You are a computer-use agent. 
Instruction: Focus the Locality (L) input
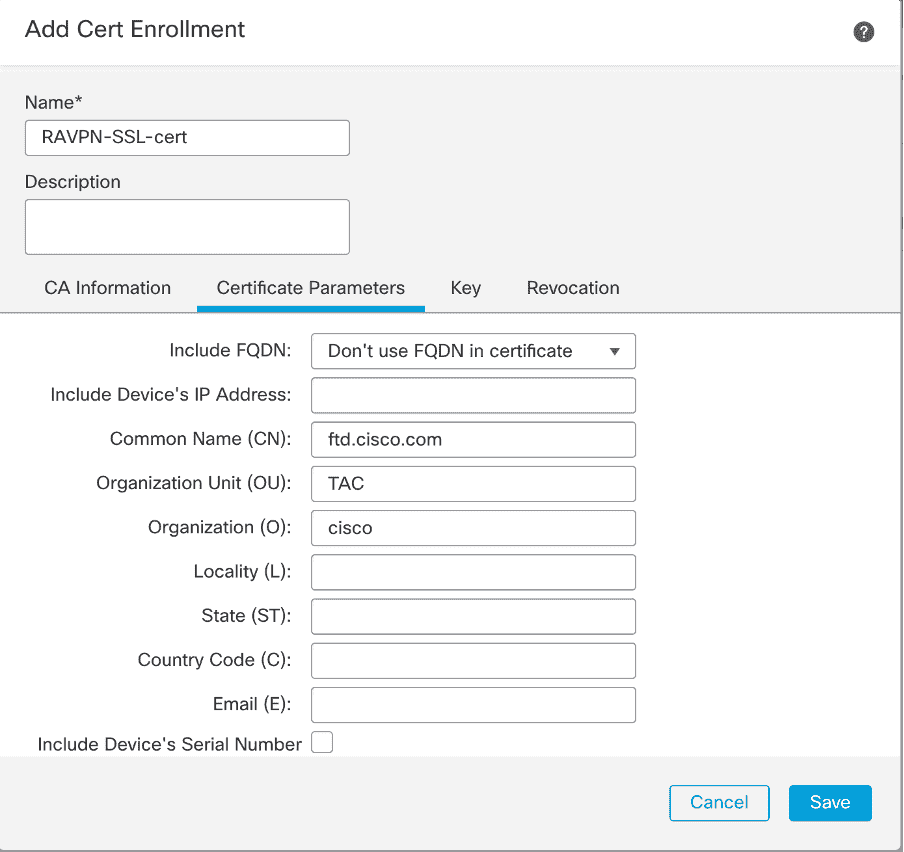[473, 572]
